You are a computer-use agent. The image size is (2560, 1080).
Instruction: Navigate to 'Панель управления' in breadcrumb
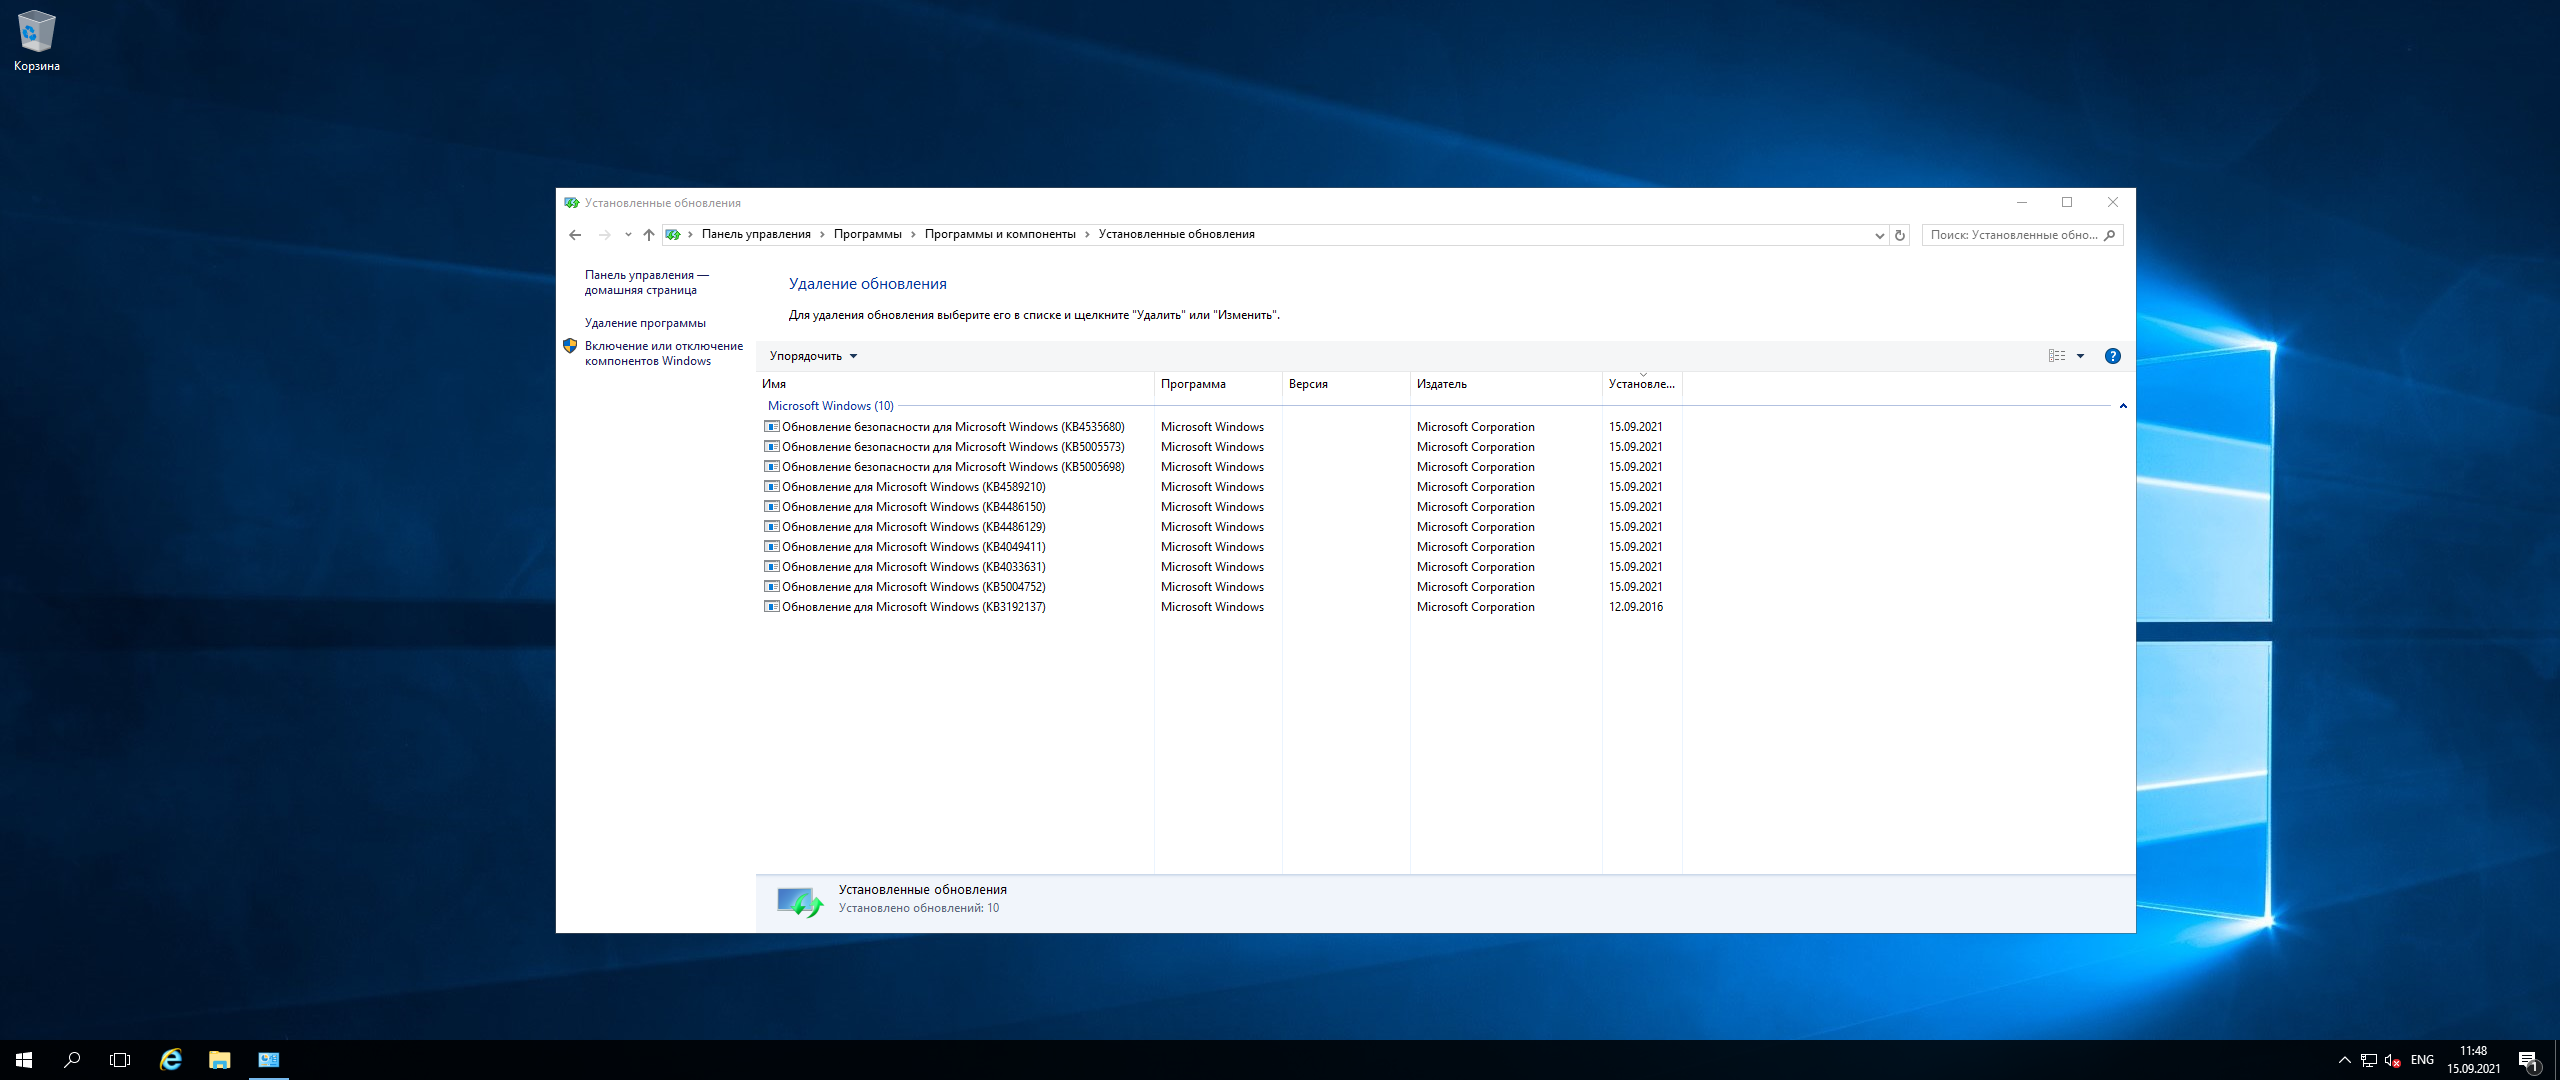pyautogui.click(x=756, y=234)
